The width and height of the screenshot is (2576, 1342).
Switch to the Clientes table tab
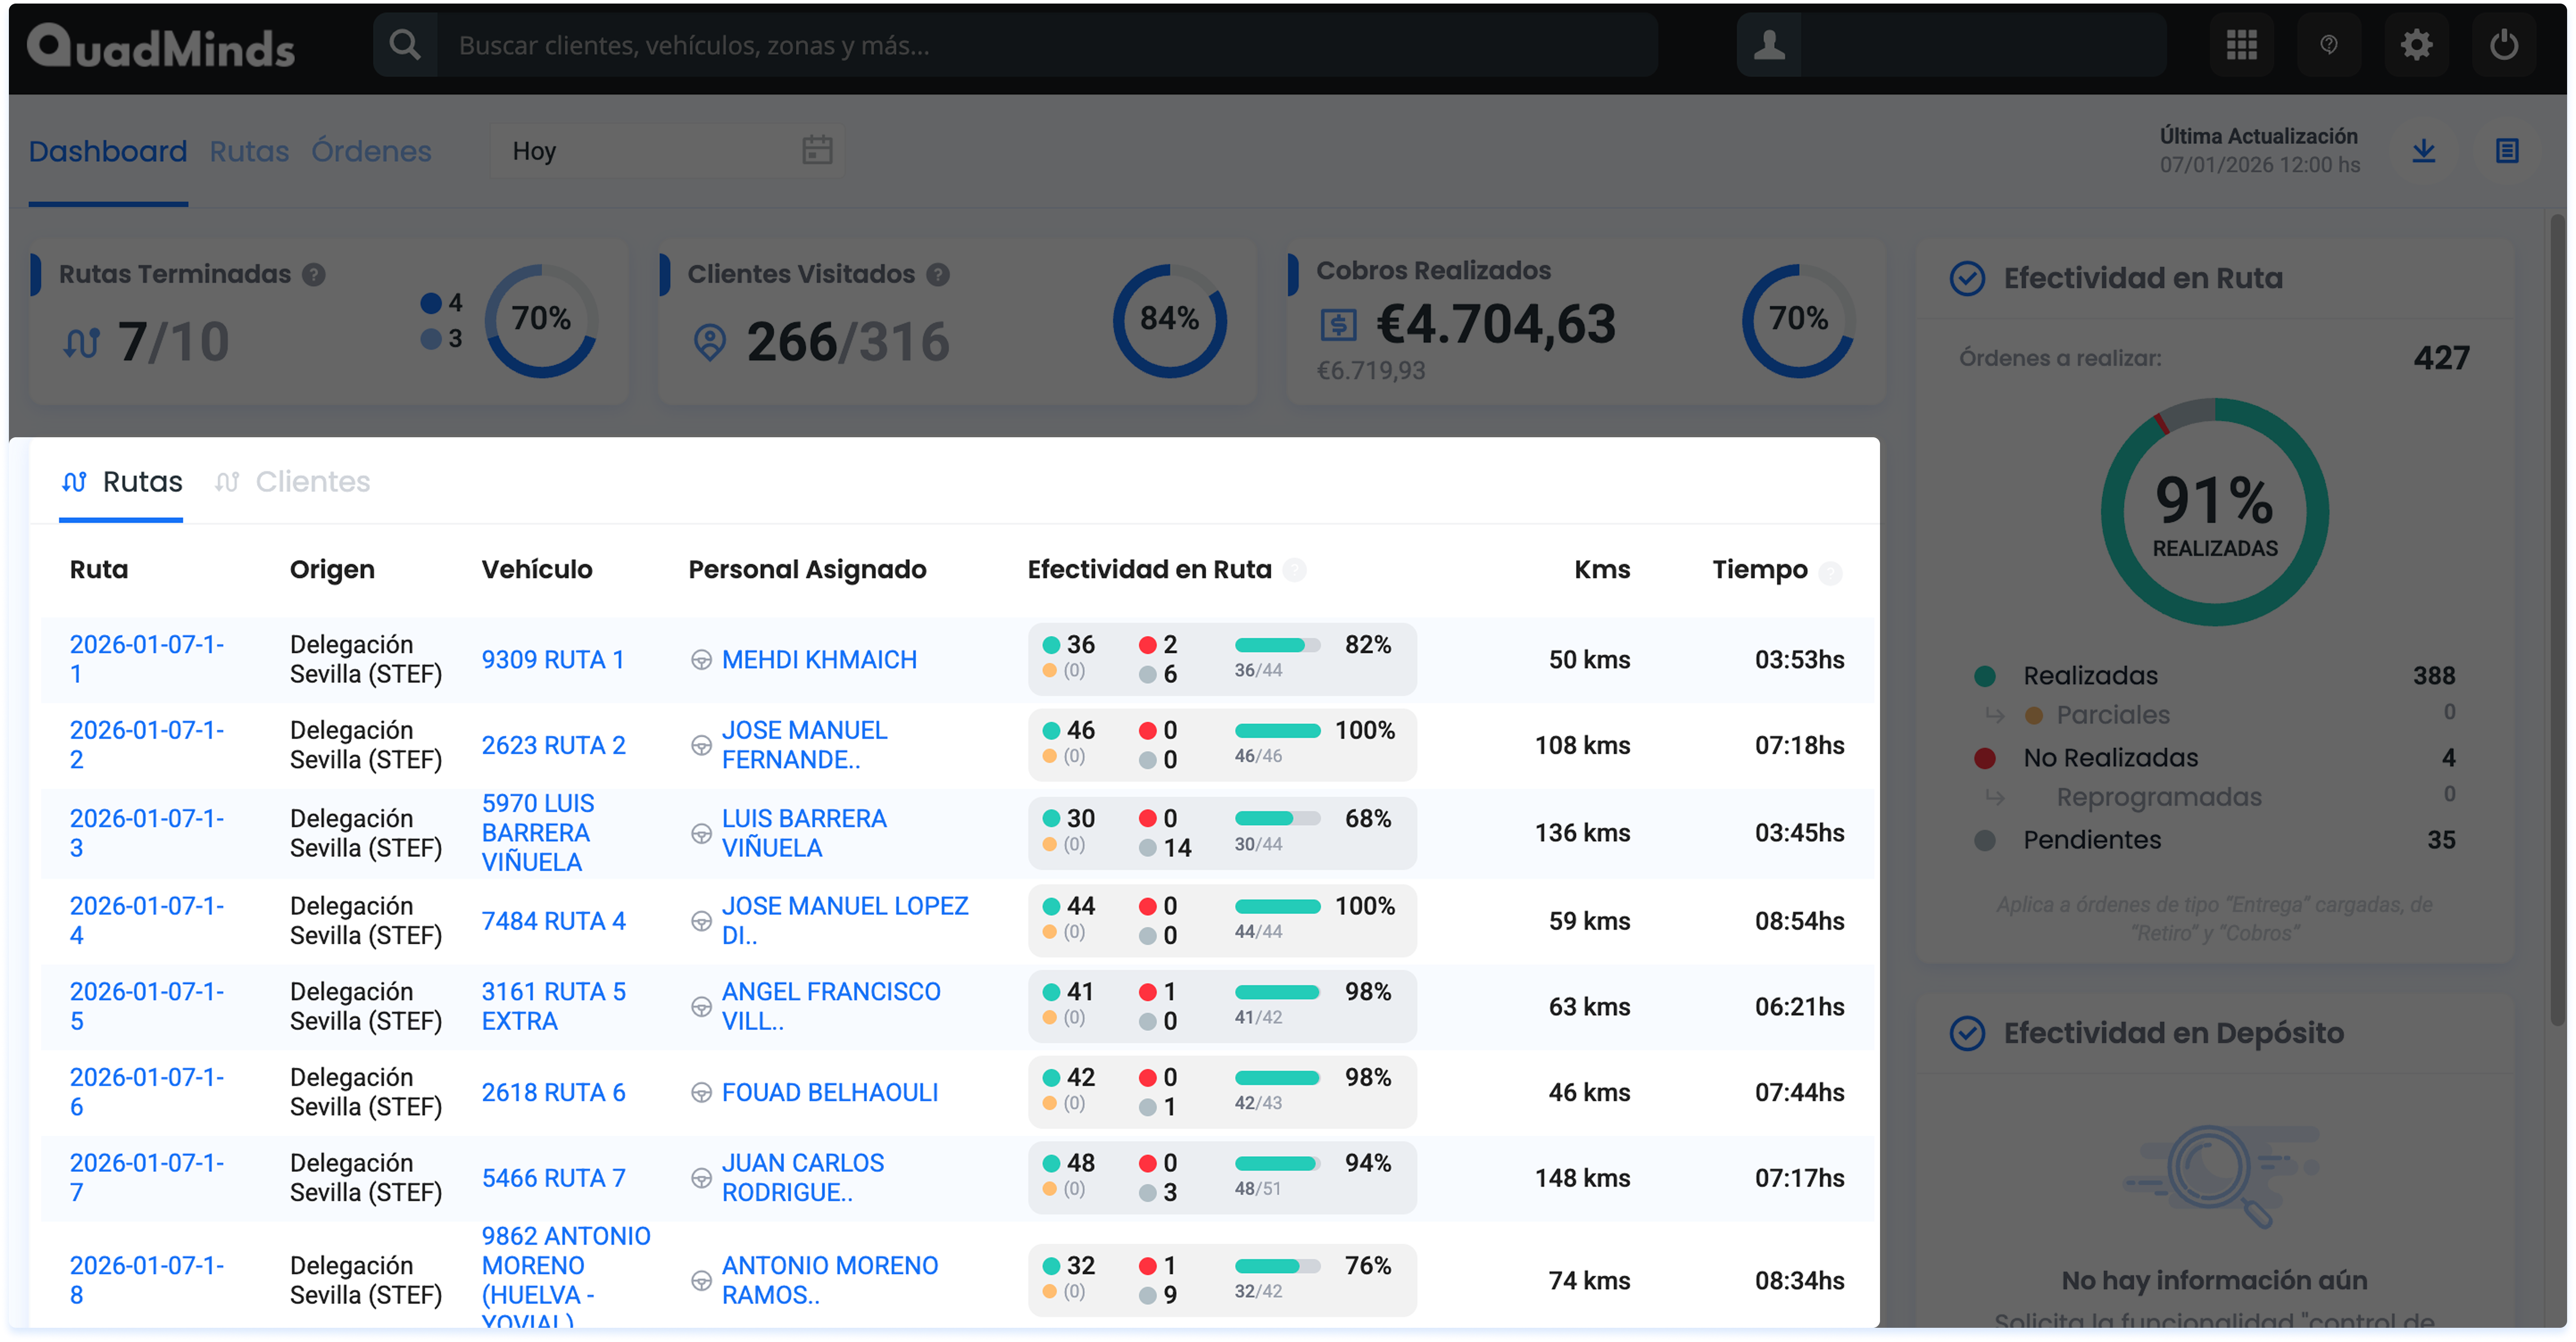[x=312, y=482]
